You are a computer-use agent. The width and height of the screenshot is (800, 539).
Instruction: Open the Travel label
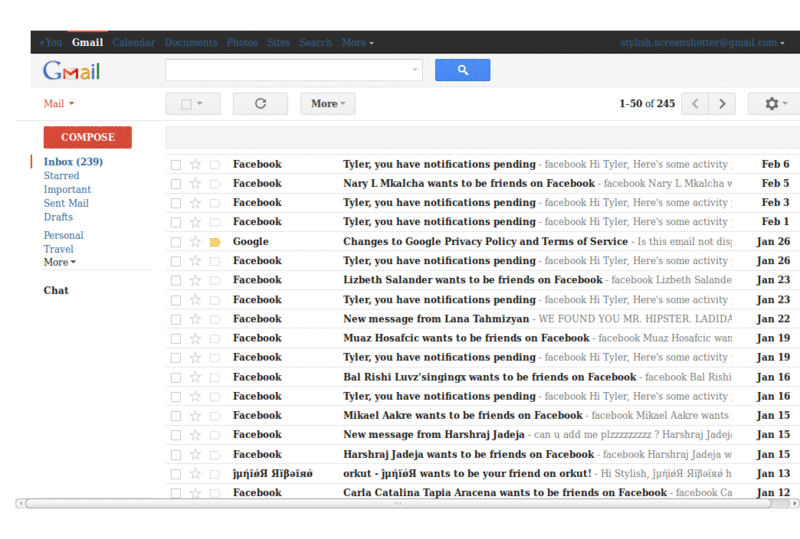58,249
